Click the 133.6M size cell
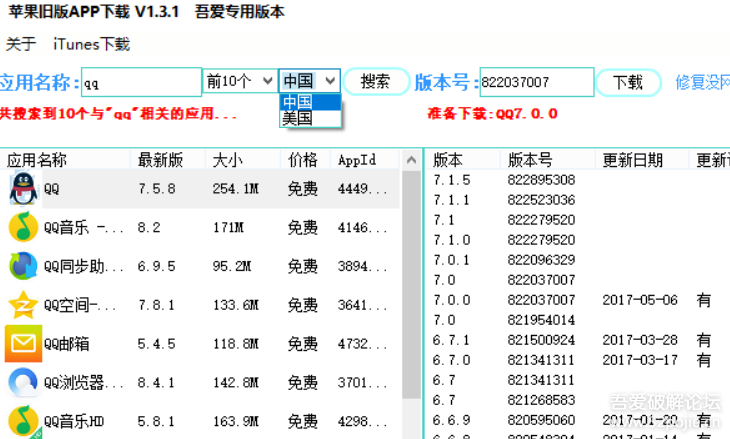The height and width of the screenshot is (439, 730). tap(236, 305)
